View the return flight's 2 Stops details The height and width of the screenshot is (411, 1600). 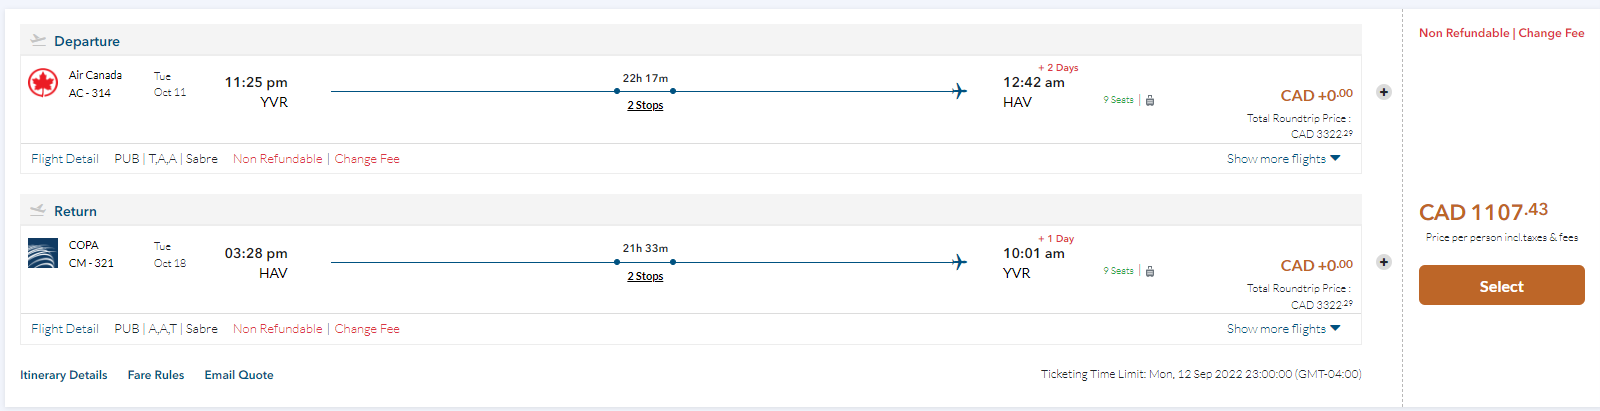(x=645, y=277)
